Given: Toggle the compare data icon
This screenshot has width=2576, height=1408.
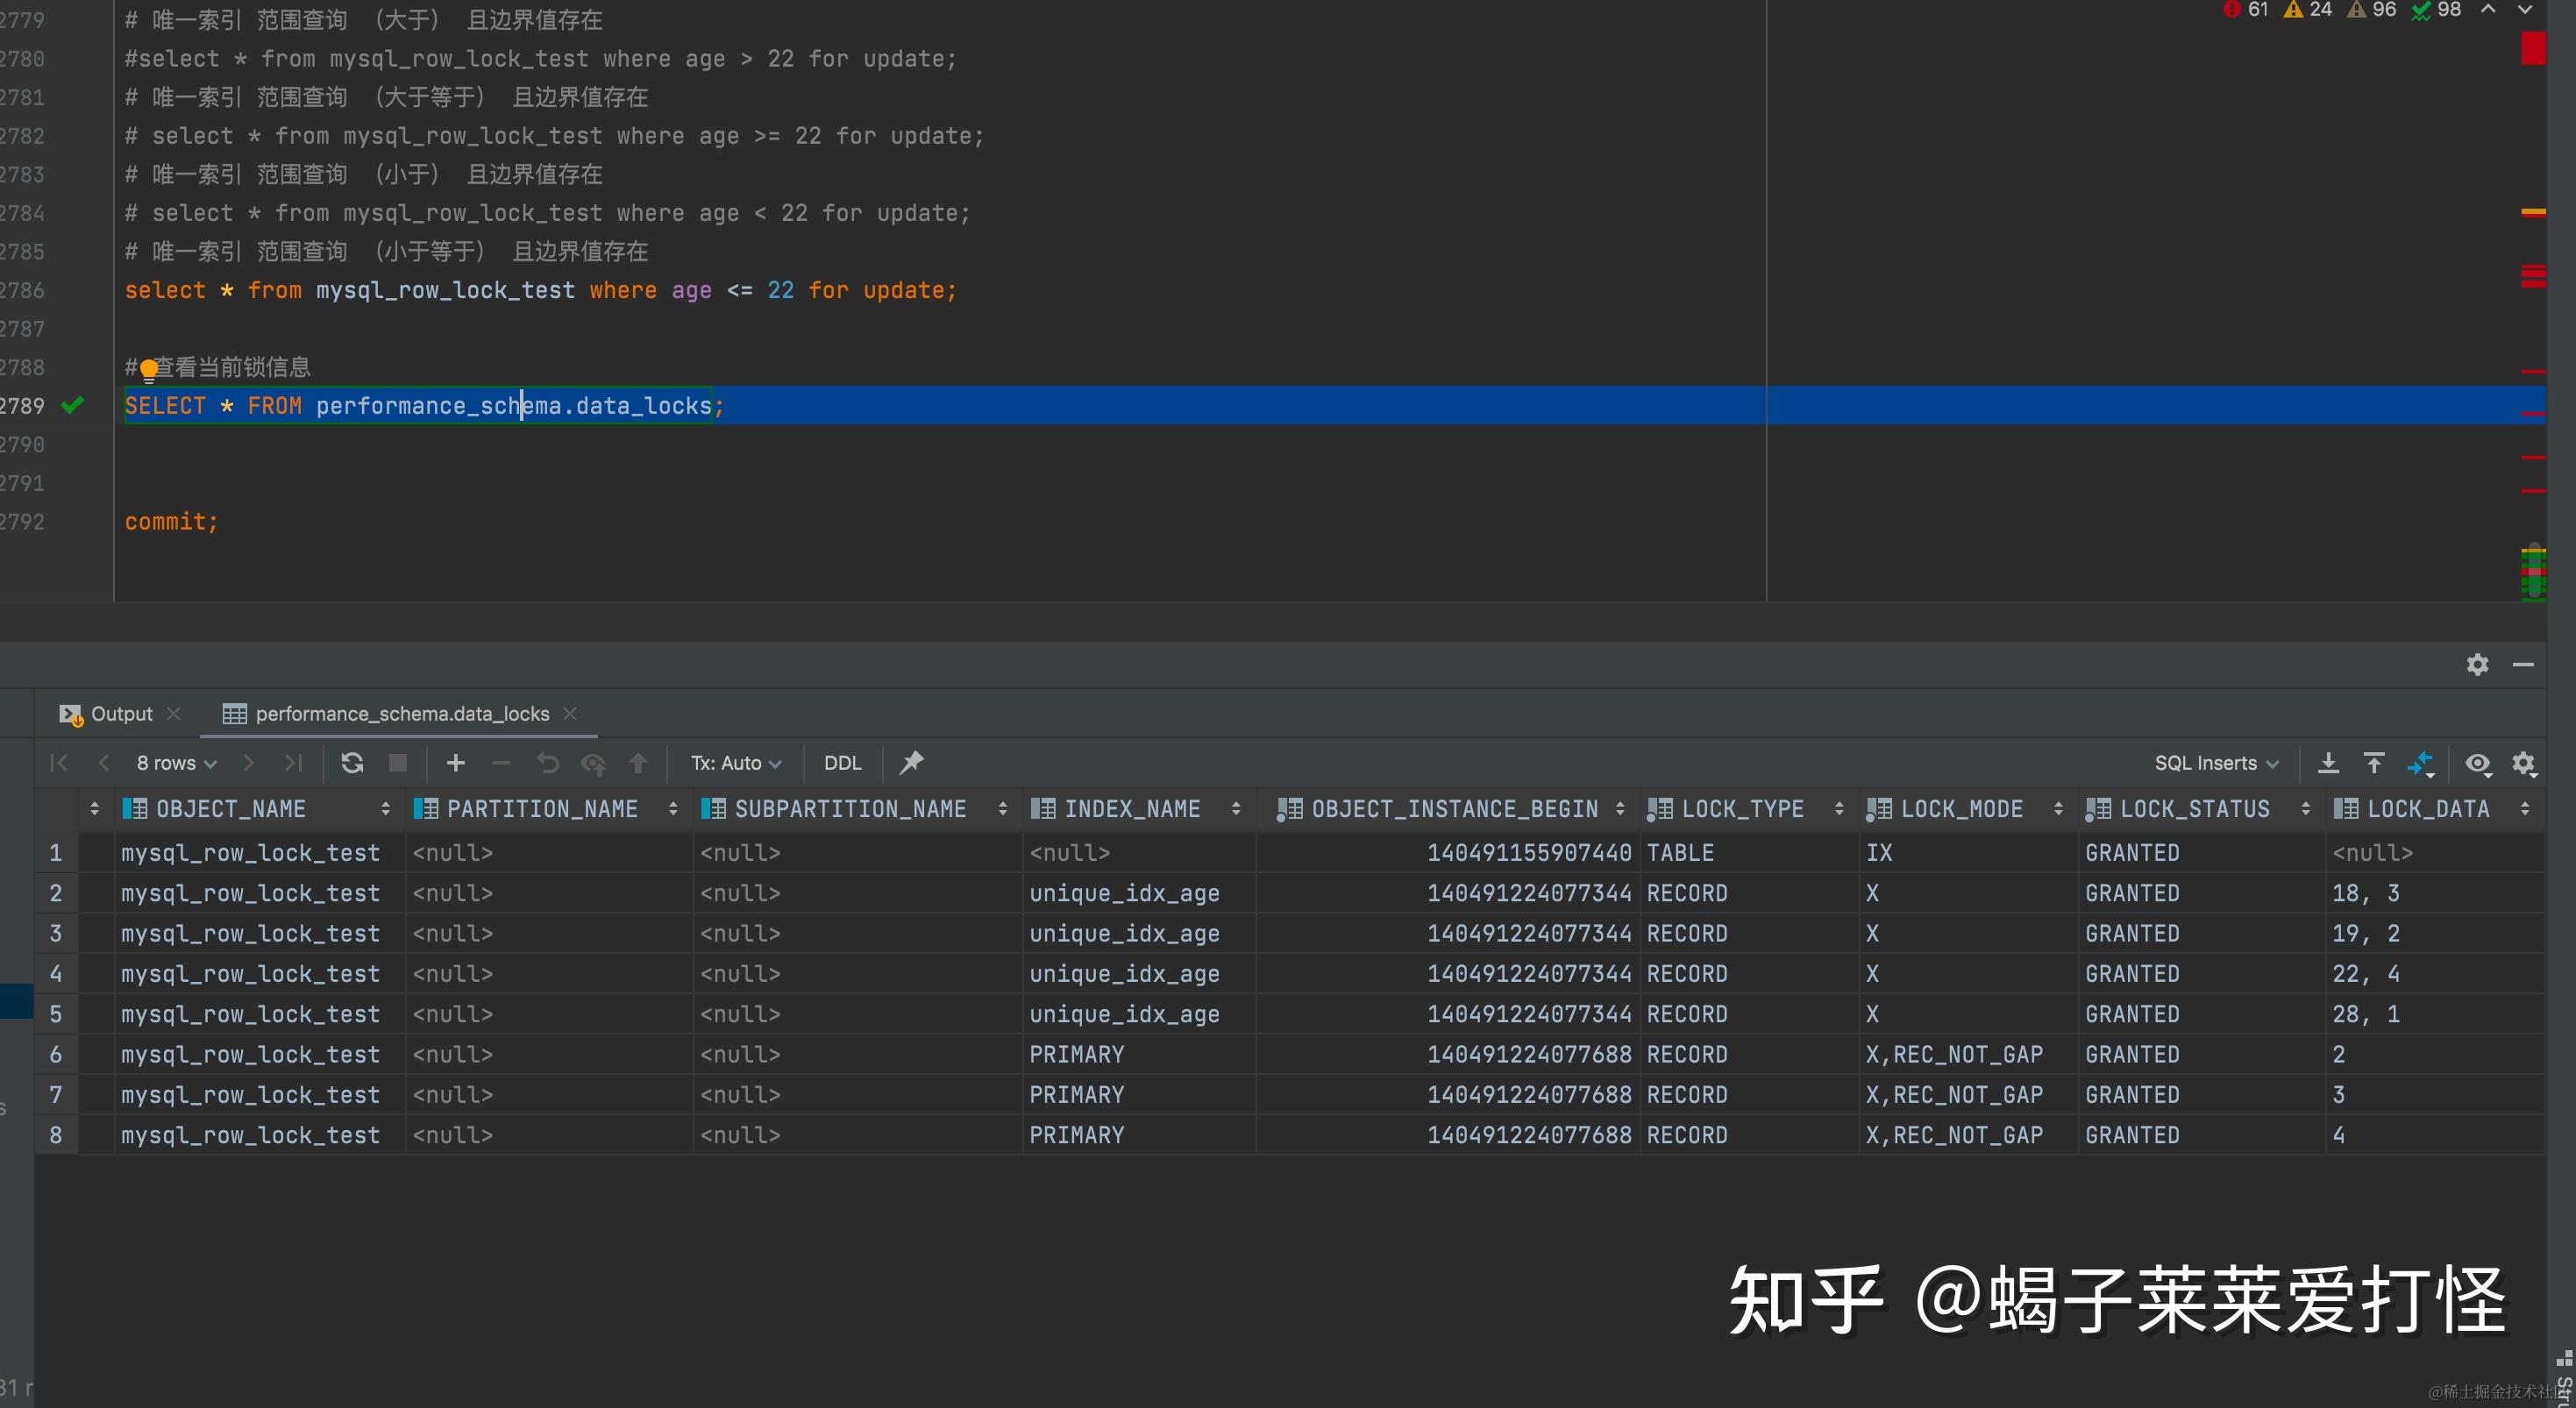Looking at the screenshot, I should [x=2422, y=764].
